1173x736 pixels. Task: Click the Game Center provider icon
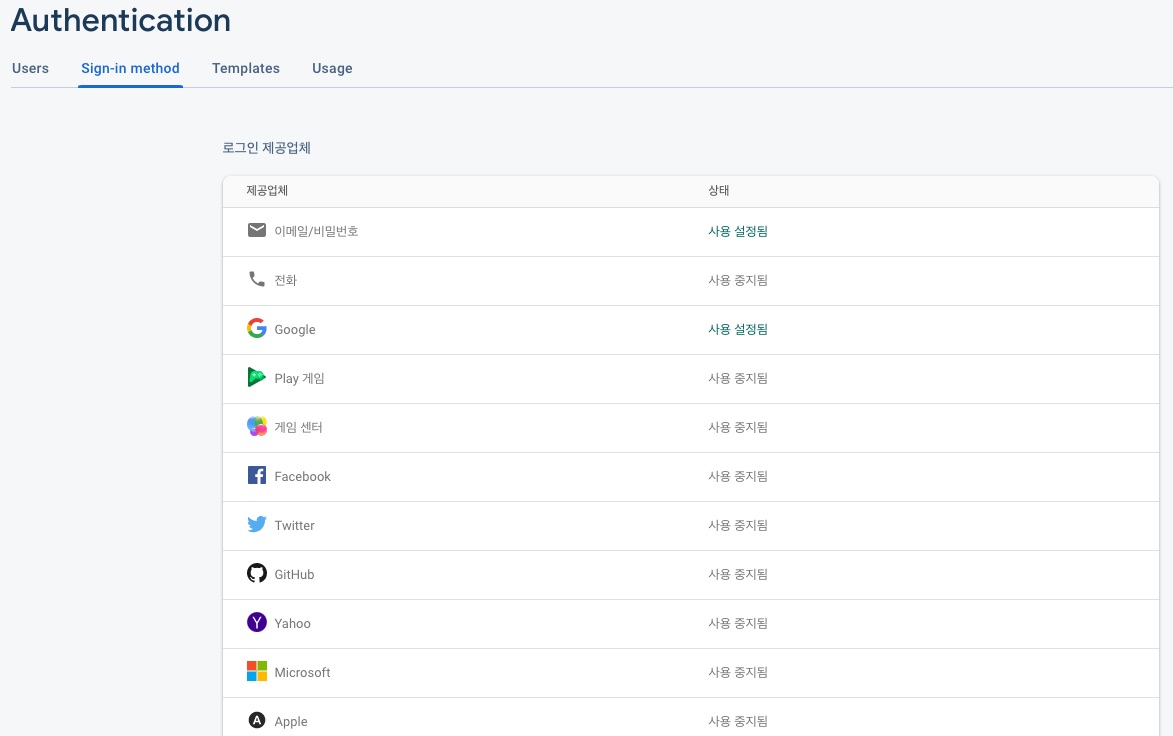click(x=257, y=427)
